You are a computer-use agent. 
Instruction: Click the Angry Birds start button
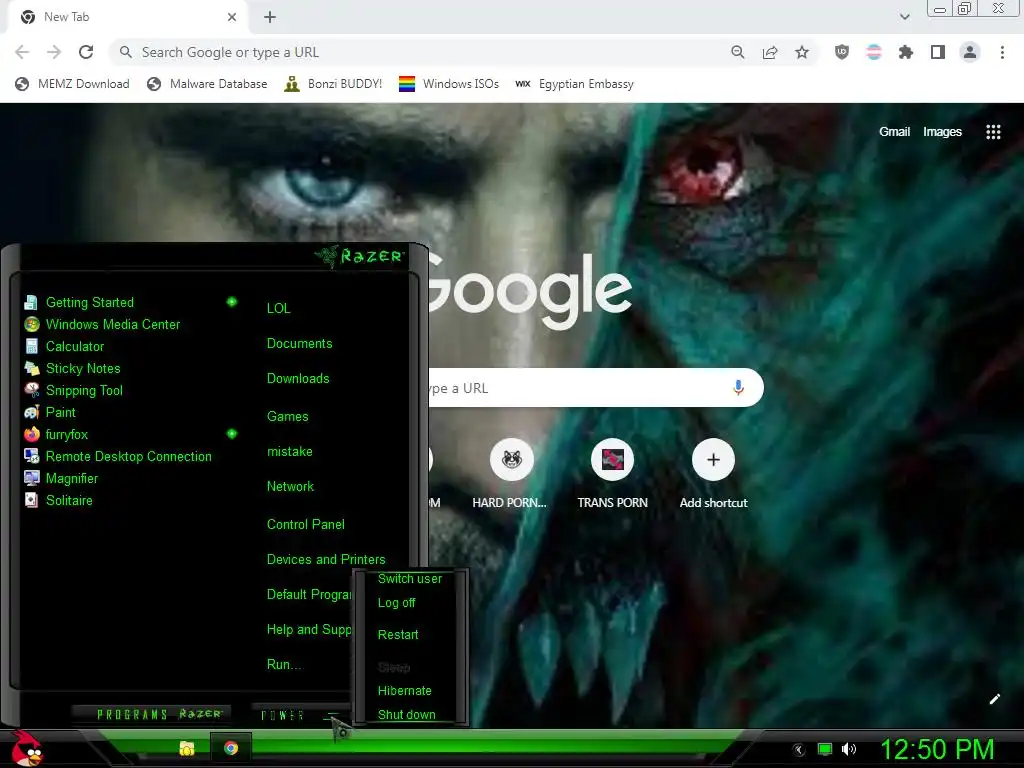coord(26,748)
